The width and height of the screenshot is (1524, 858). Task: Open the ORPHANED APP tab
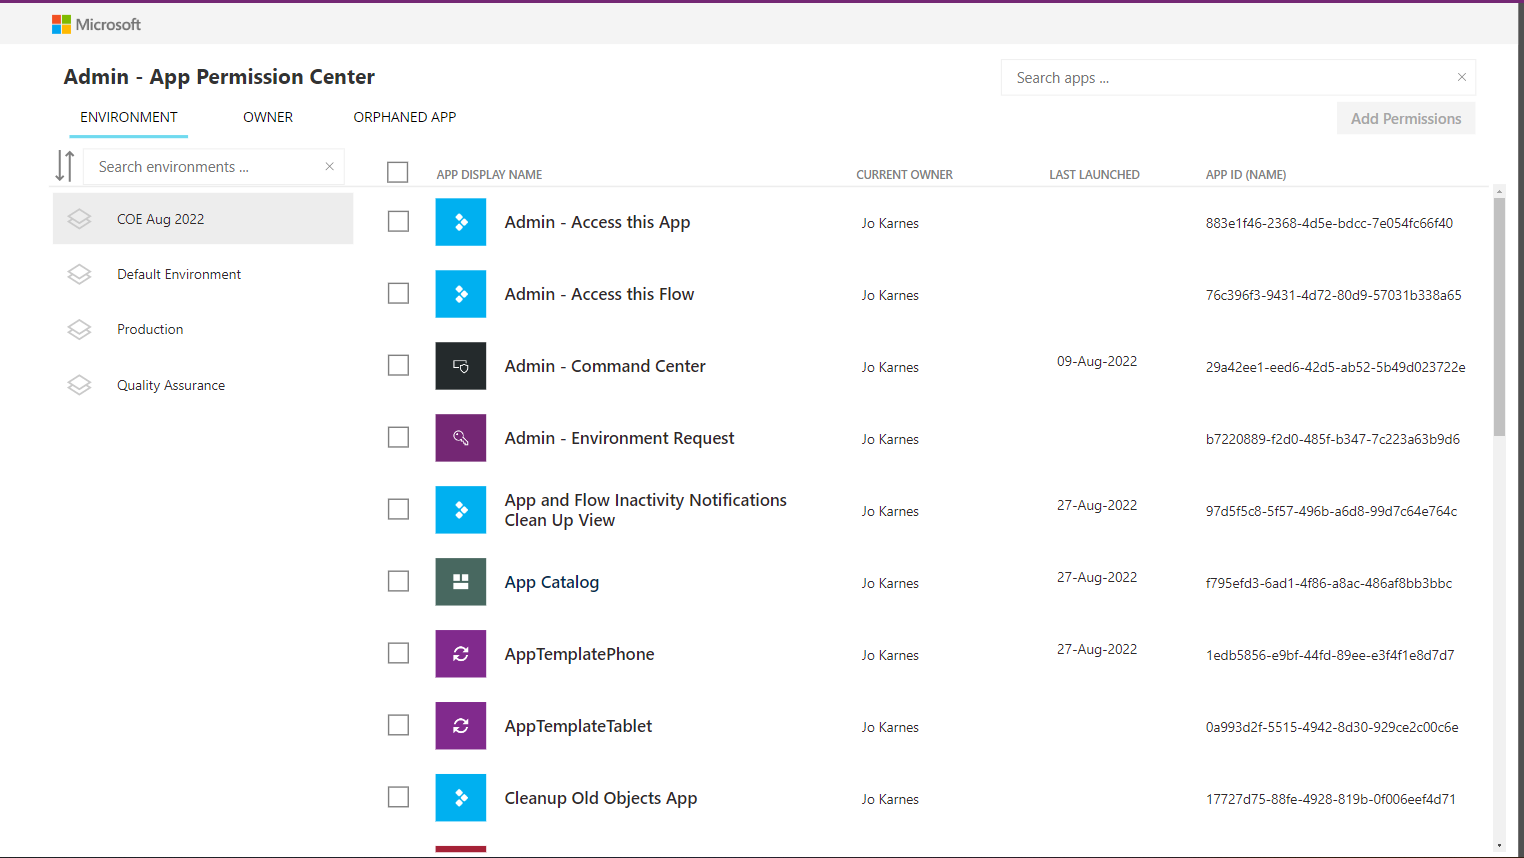point(404,117)
